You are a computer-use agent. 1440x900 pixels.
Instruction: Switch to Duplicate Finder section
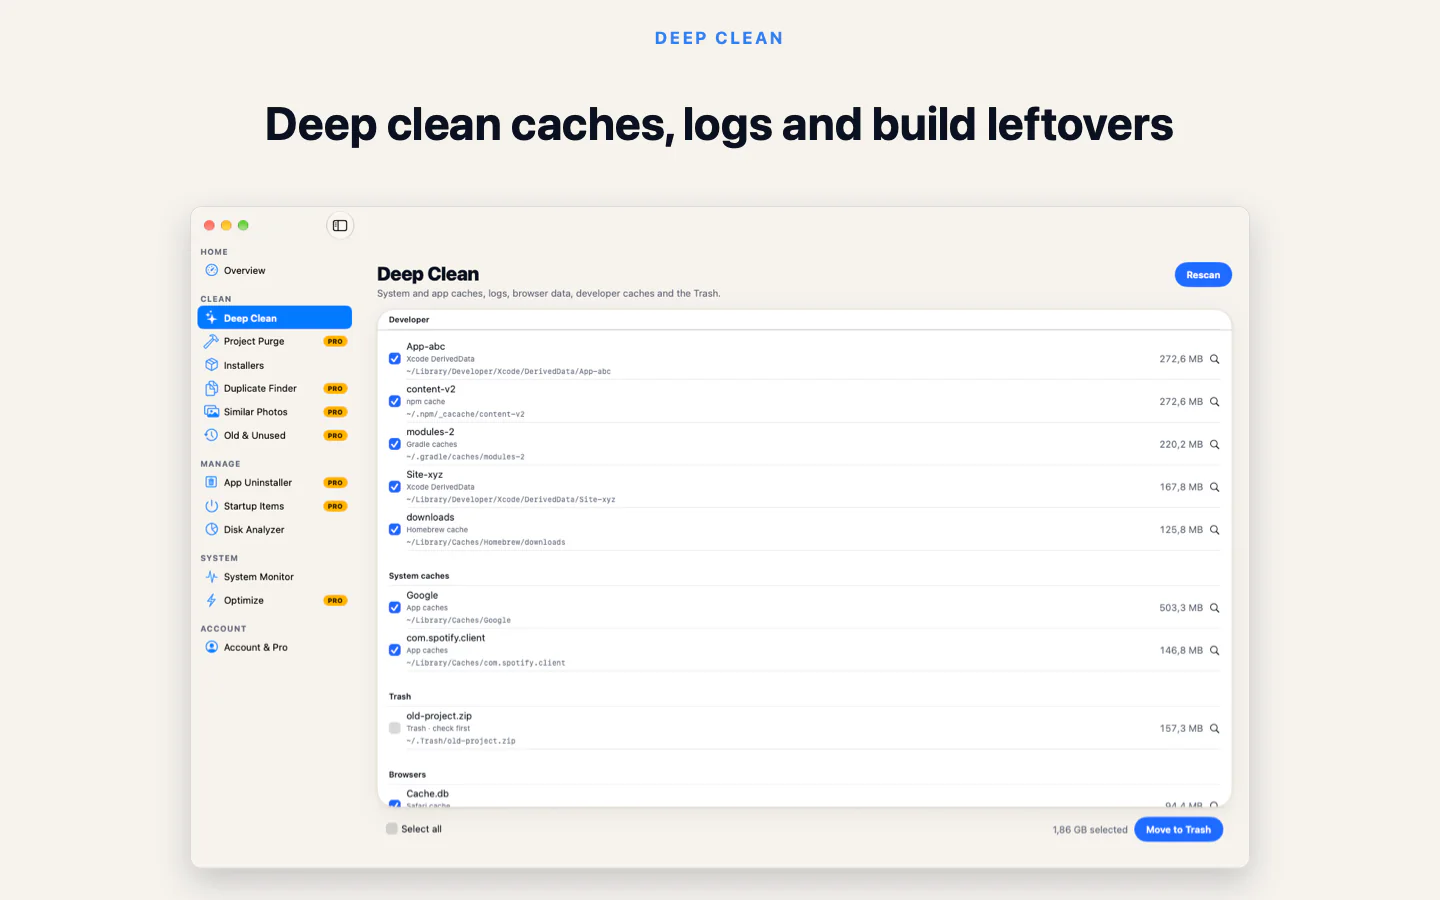275,389
